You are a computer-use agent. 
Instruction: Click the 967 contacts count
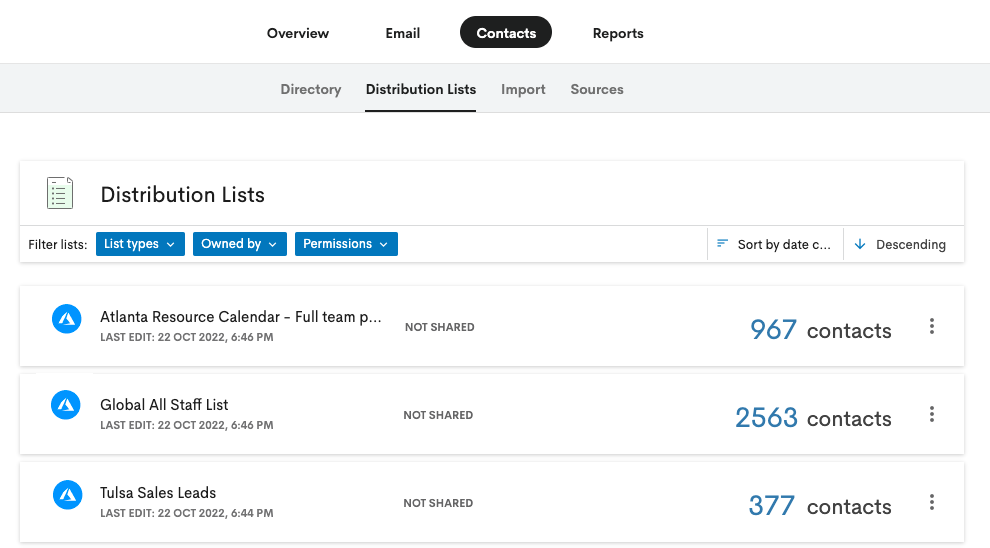(821, 330)
